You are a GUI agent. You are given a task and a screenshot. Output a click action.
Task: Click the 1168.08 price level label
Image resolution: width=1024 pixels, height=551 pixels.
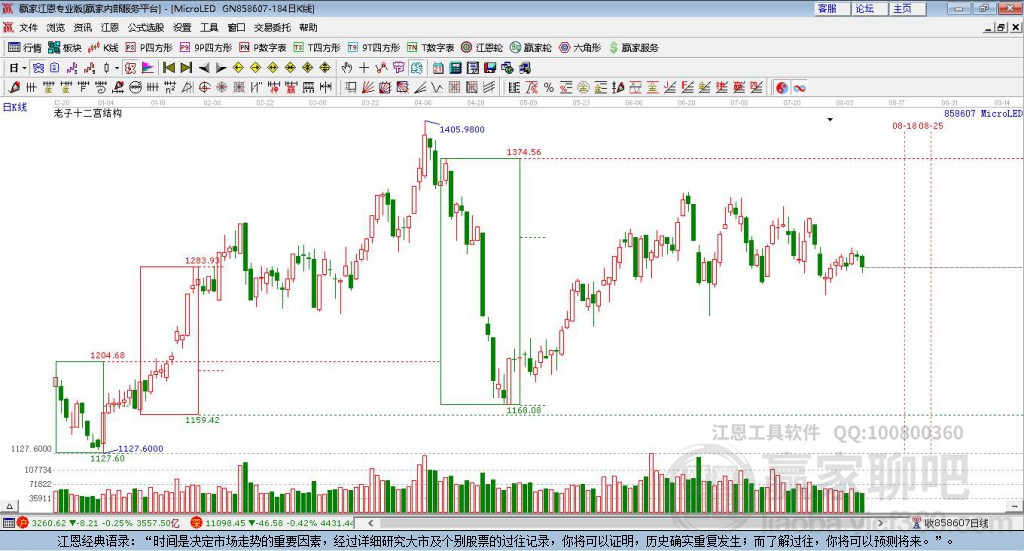524,410
